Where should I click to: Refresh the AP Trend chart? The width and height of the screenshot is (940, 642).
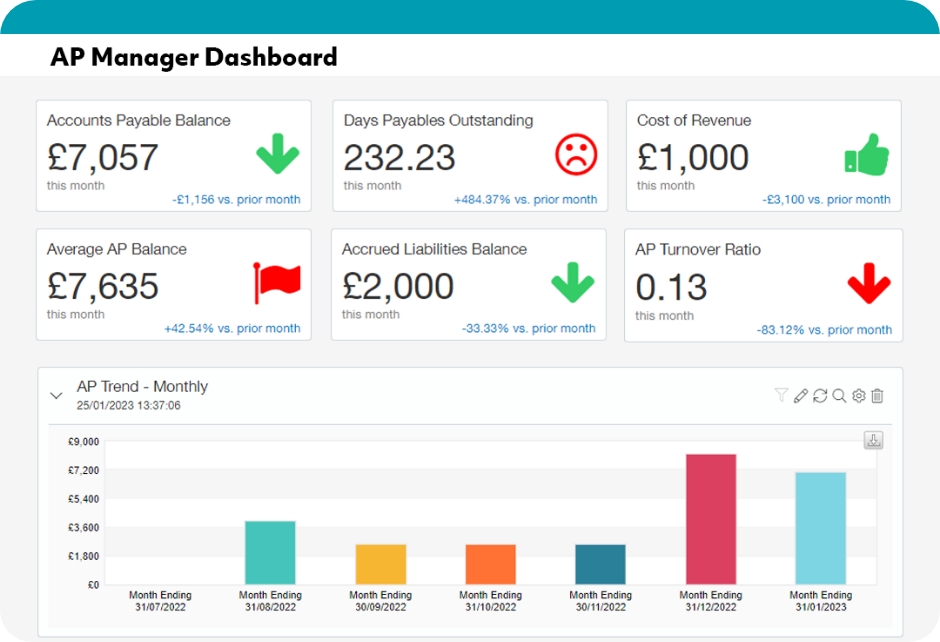(x=820, y=396)
